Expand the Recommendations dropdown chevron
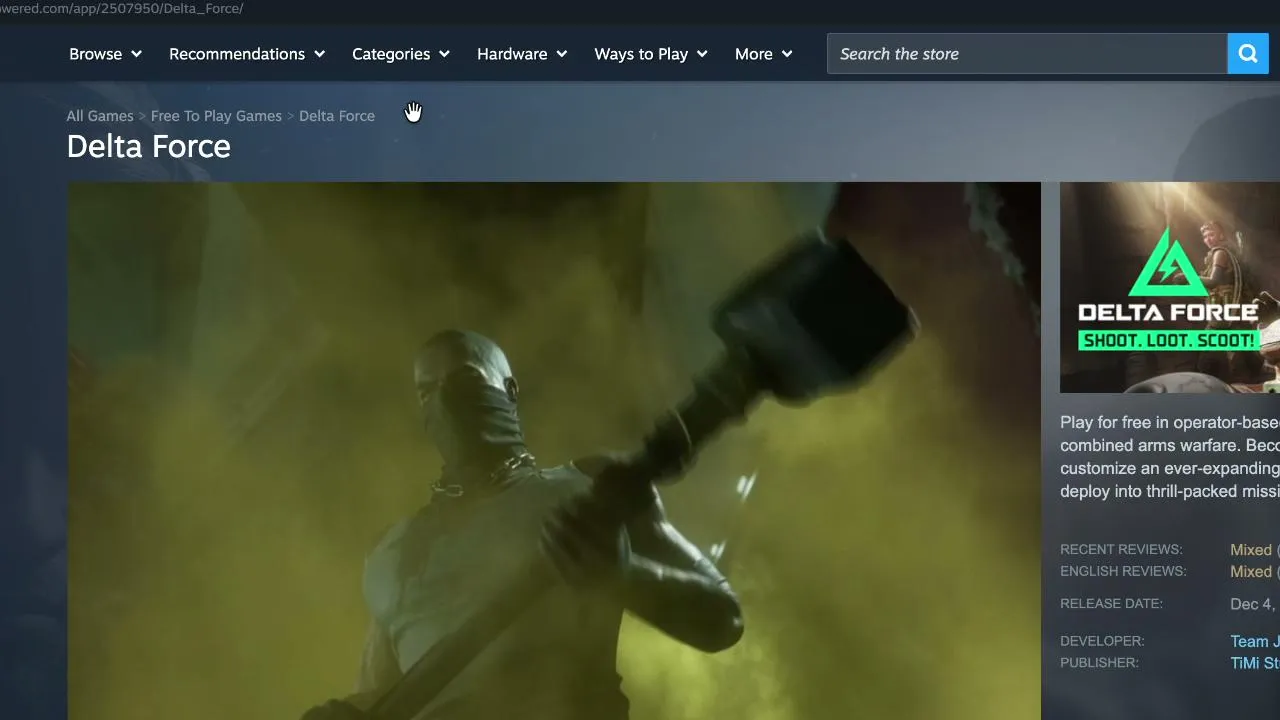This screenshot has height=720, width=1280. (319, 54)
